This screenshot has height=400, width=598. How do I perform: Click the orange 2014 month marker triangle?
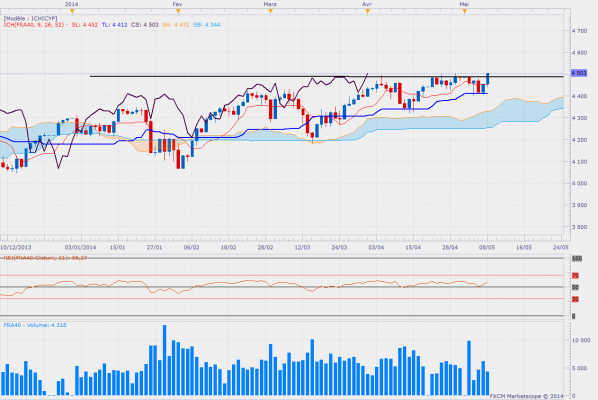72,12
